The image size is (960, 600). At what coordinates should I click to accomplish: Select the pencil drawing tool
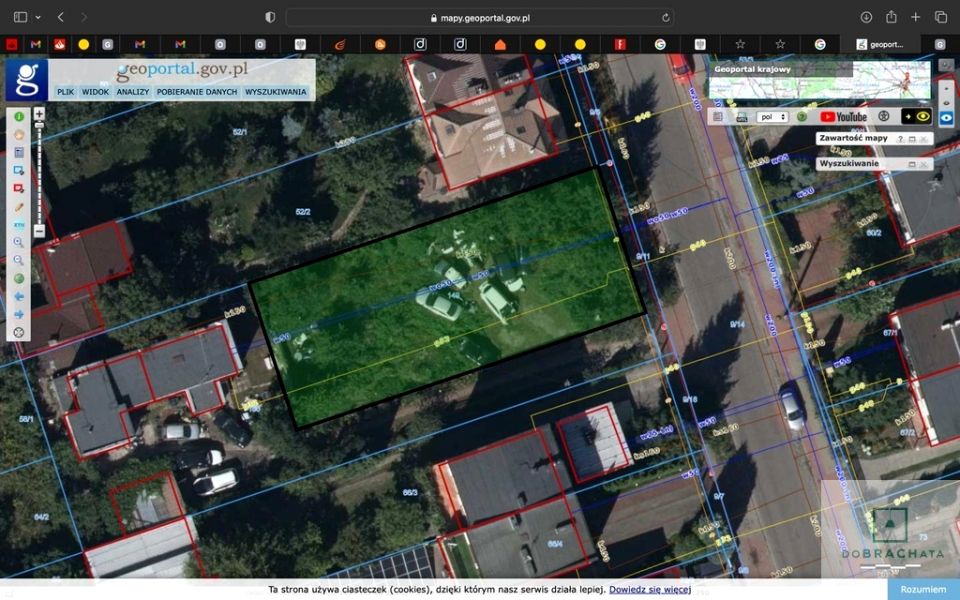[x=19, y=207]
